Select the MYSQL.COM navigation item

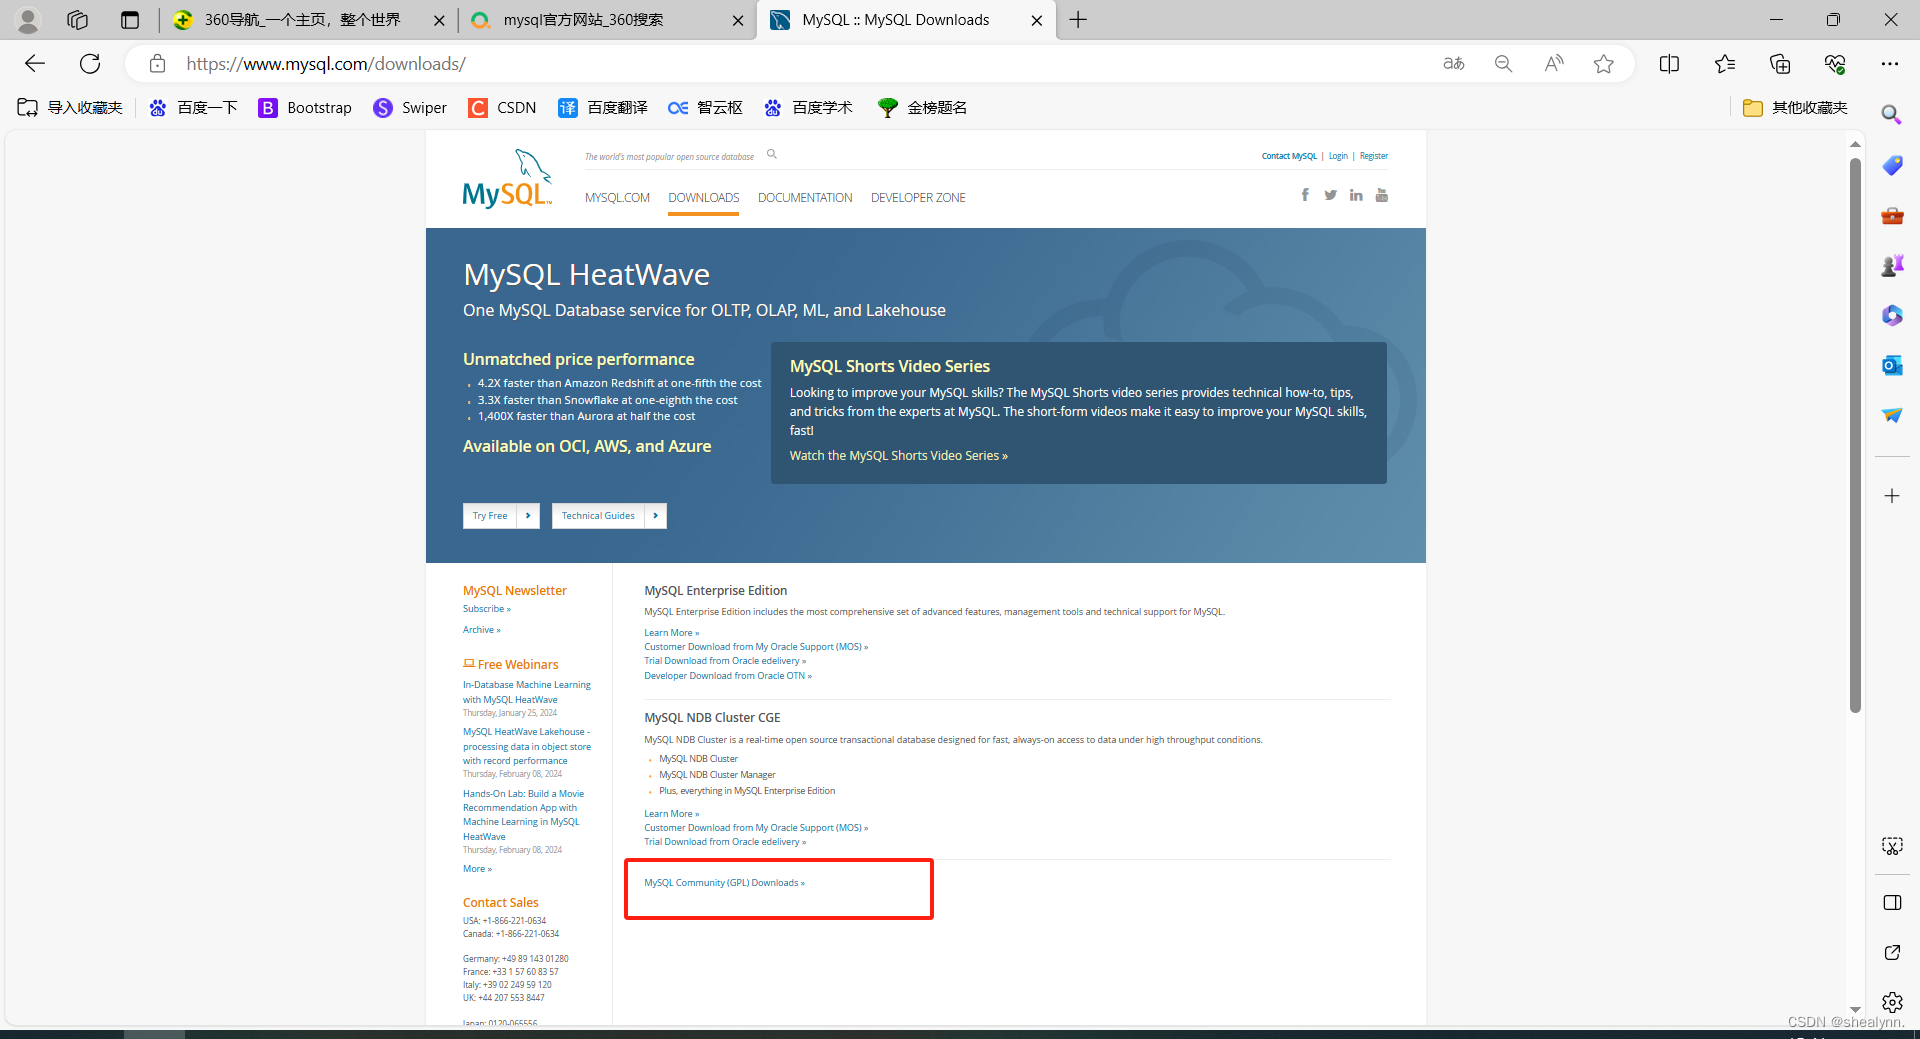click(x=617, y=198)
